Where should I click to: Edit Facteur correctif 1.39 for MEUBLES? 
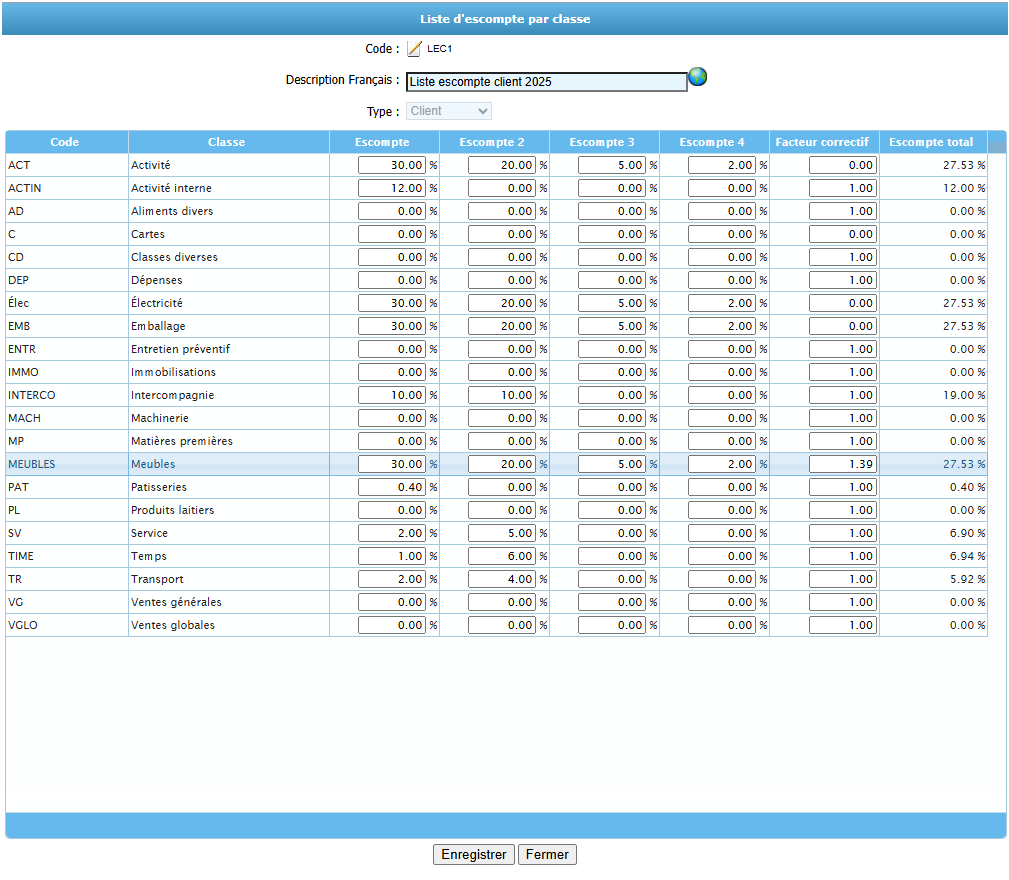(843, 464)
